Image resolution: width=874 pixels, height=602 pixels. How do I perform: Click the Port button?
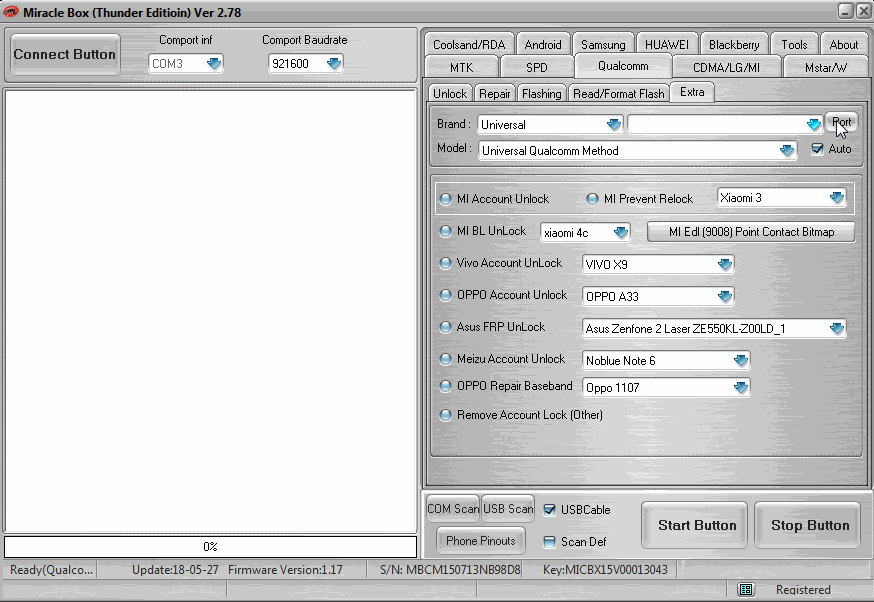pos(841,122)
